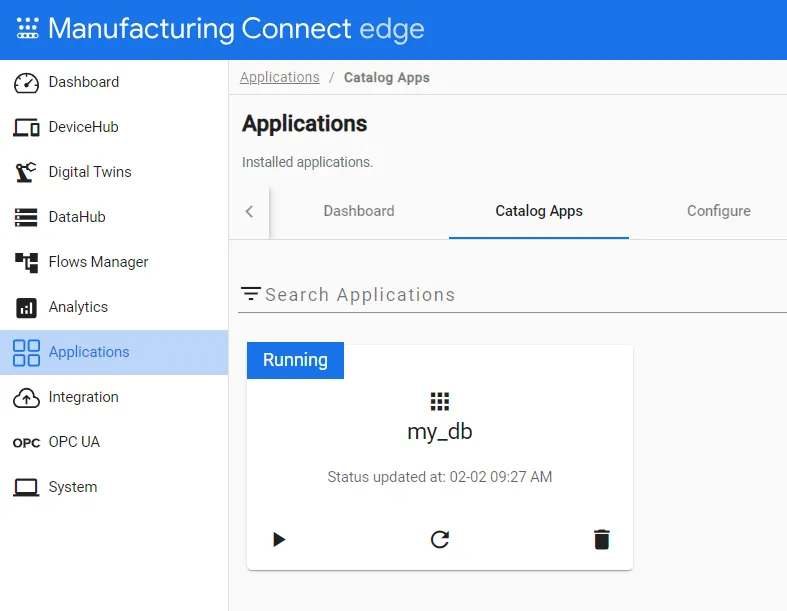This screenshot has height=611, width=787.
Task: Click the Manufacturing Connect edge logo icon
Action: (x=27, y=28)
